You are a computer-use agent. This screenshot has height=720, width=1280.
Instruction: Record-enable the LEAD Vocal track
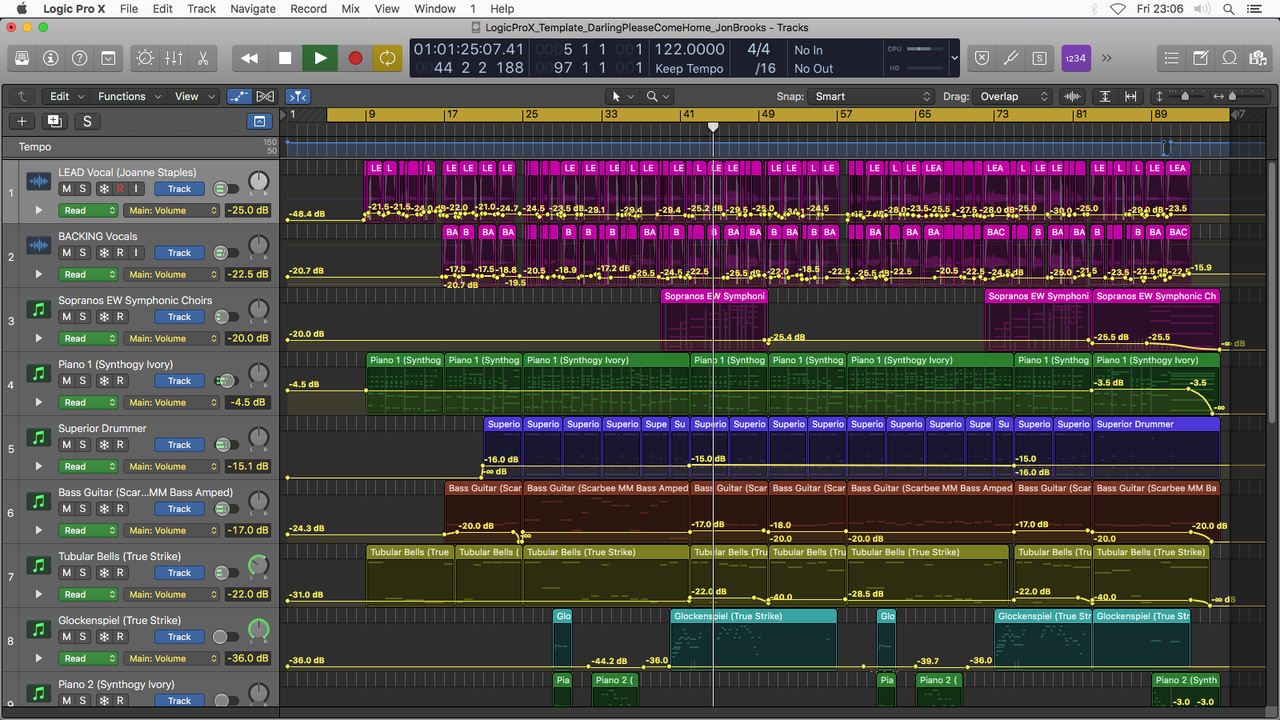pyautogui.click(x=120, y=189)
